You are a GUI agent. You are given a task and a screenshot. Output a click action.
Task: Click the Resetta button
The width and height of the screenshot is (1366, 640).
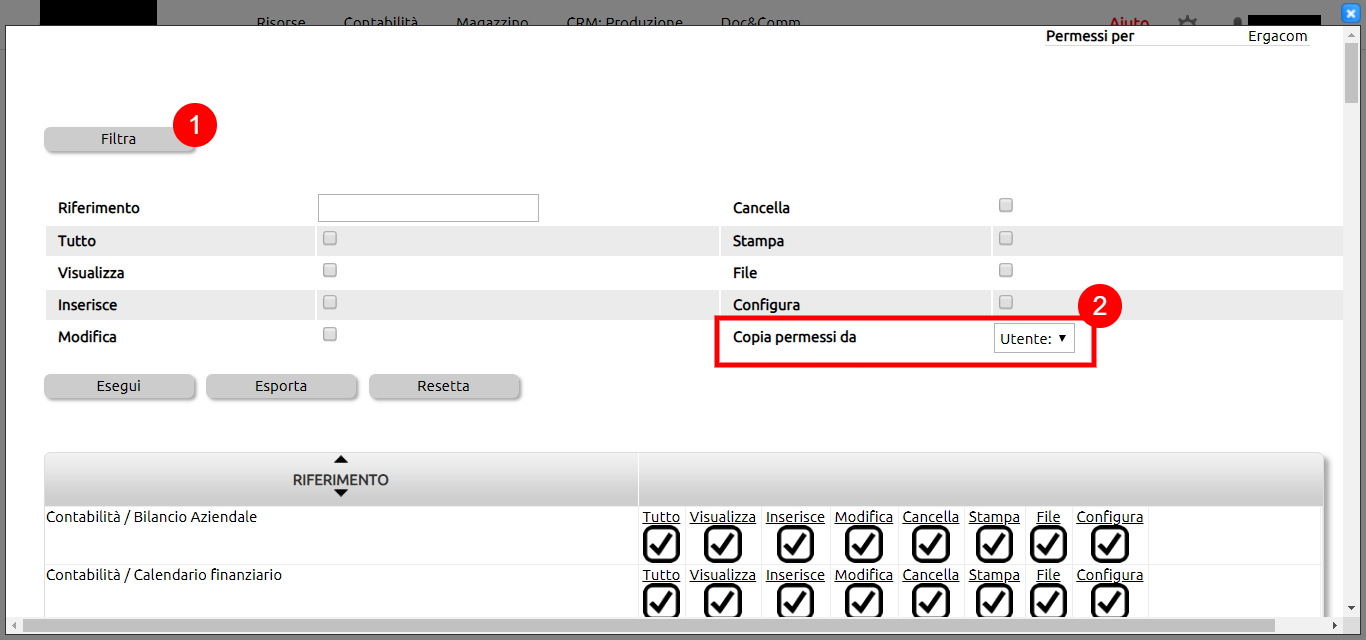(x=444, y=386)
